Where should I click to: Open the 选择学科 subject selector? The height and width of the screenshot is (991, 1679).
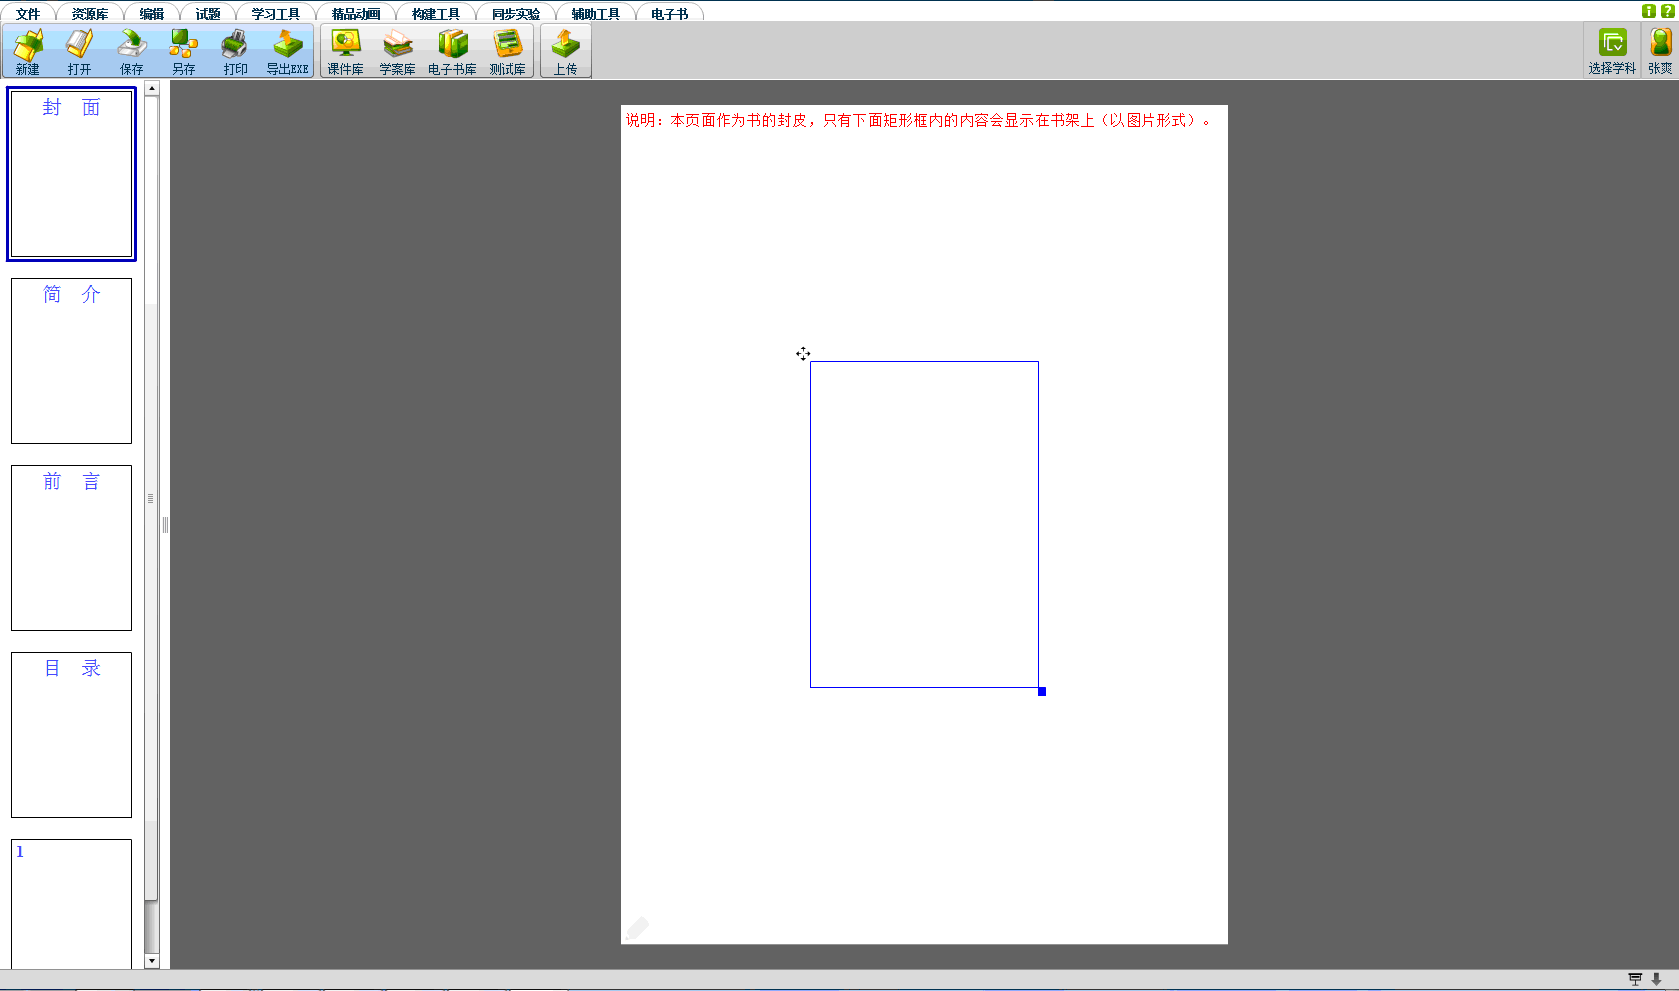pos(1612,51)
